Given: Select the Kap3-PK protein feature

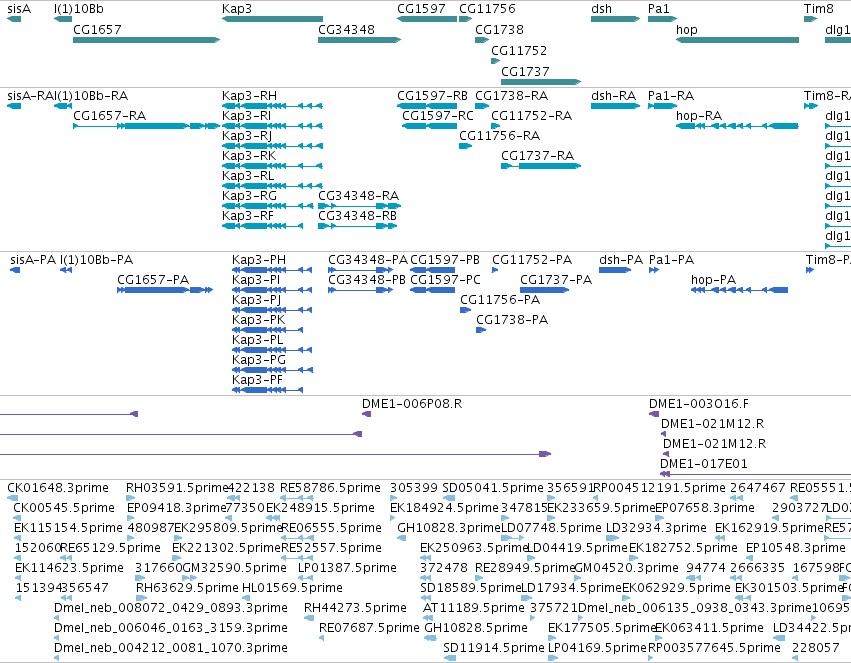Looking at the screenshot, I should [268, 330].
